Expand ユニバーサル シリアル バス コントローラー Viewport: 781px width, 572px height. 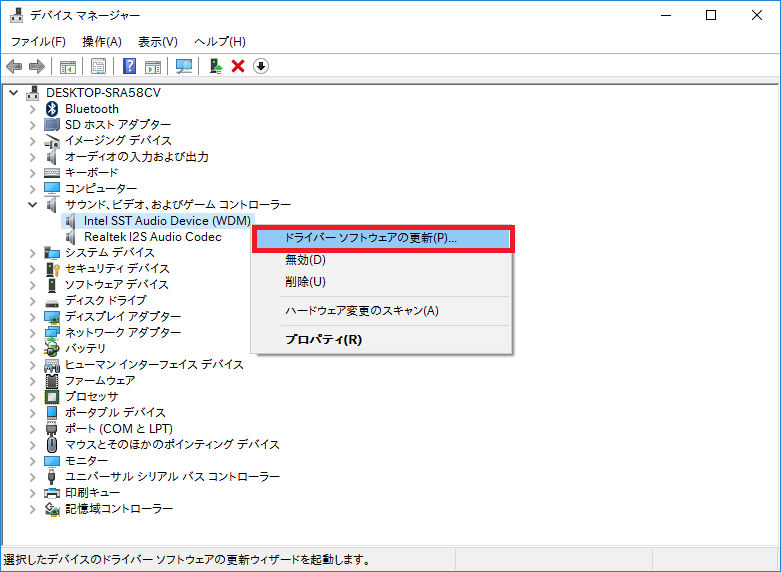(32, 477)
